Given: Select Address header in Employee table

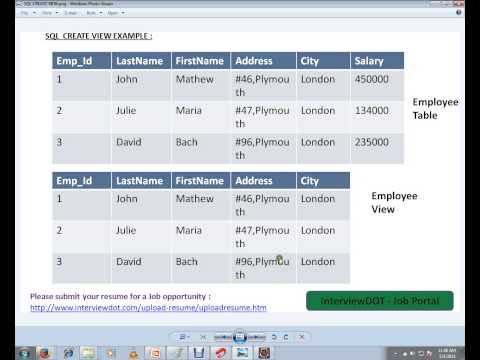Looking at the screenshot, I should (263, 61).
